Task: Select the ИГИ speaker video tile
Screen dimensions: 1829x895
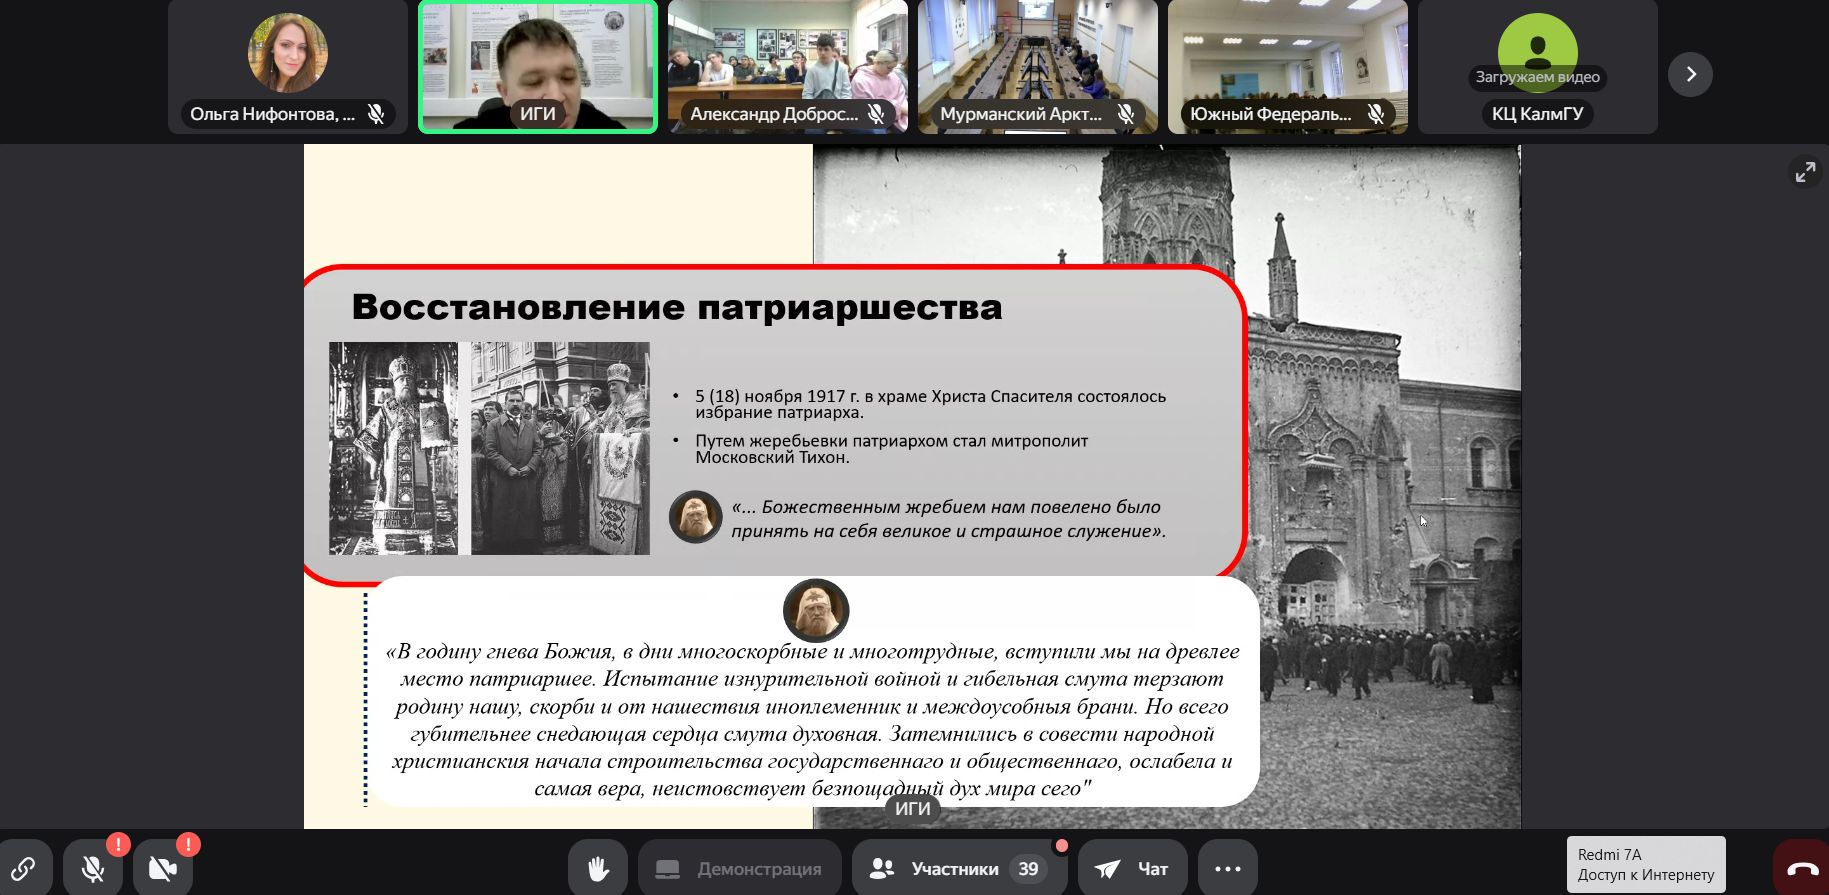Action: (x=538, y=60)
